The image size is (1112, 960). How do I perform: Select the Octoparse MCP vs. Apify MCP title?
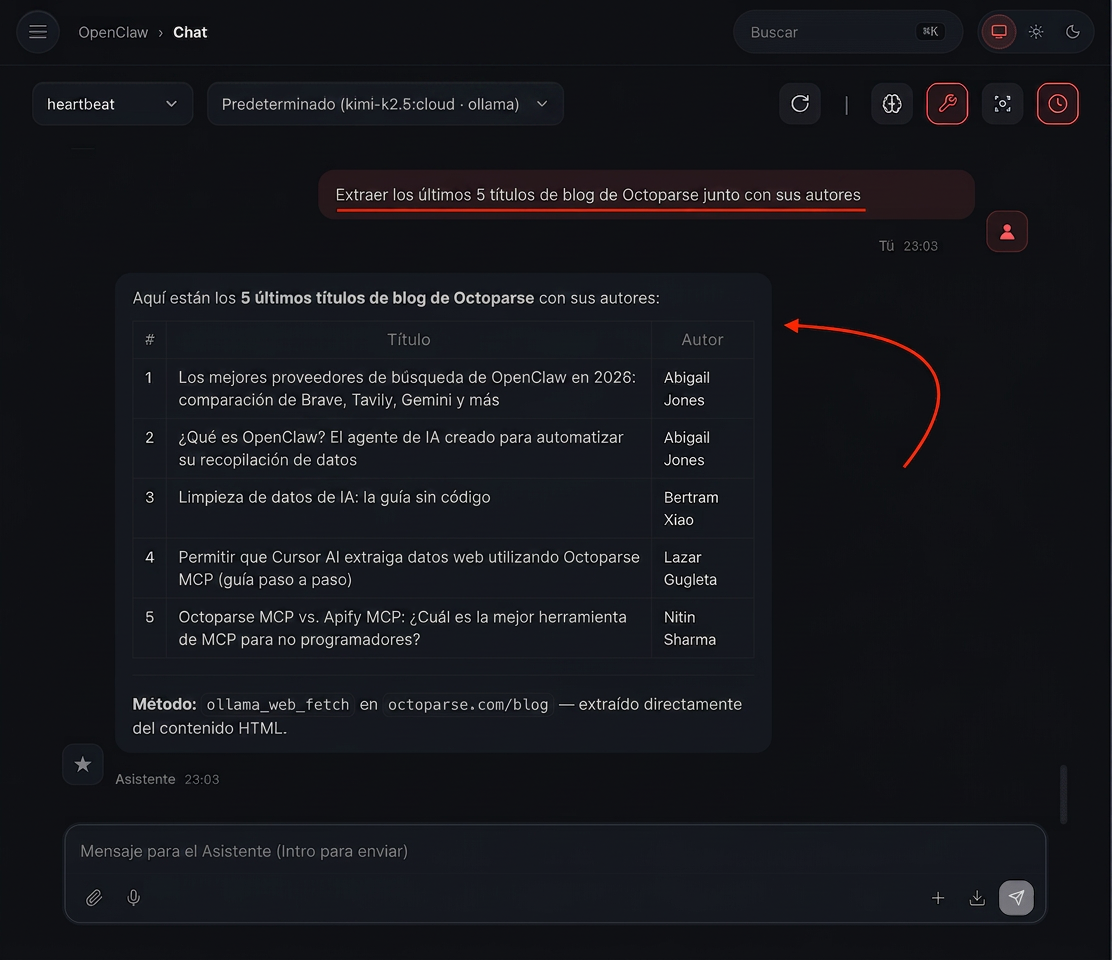(x=402, y=628)
